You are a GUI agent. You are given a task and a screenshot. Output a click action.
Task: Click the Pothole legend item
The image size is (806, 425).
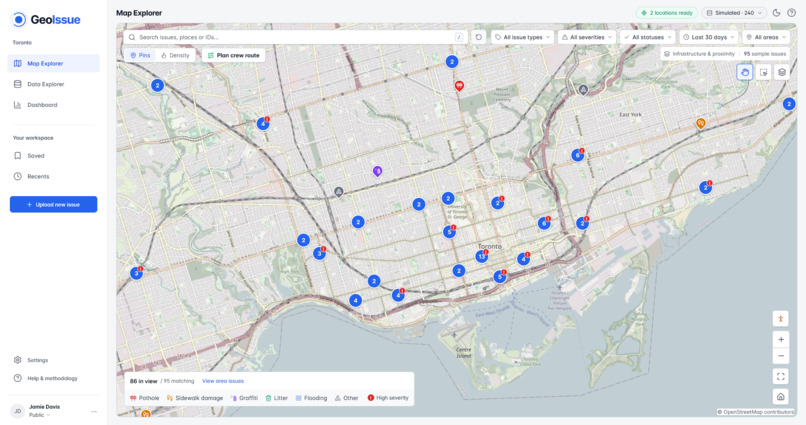click(144, 398)
